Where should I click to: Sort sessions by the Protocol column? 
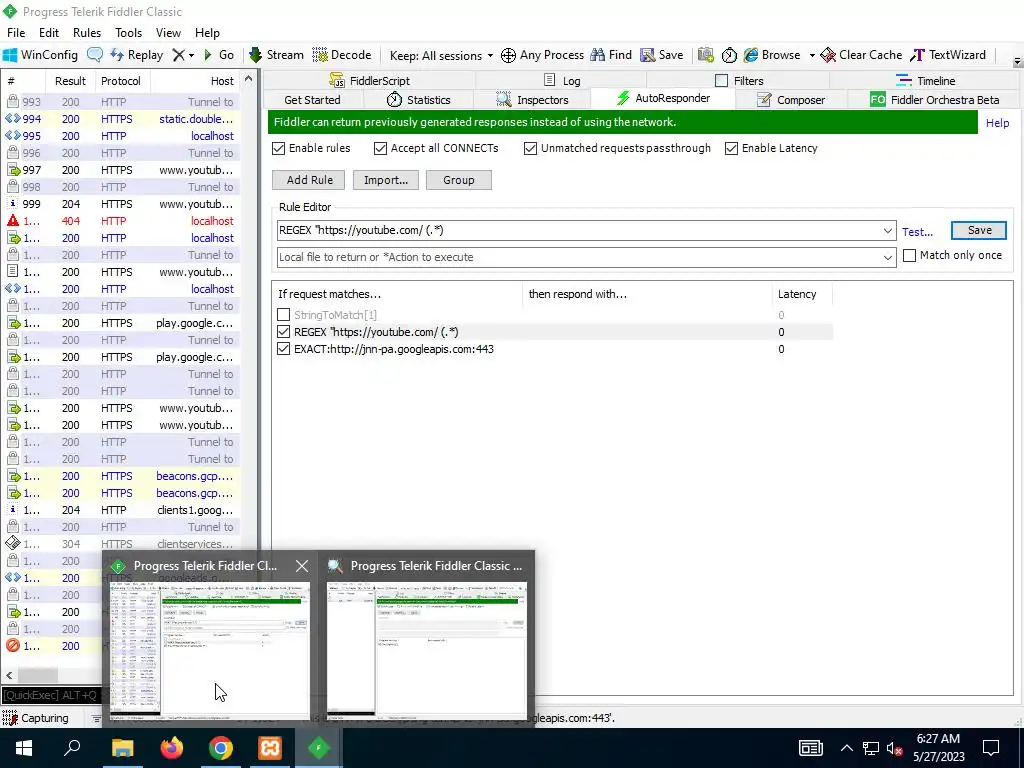(121, 81)
